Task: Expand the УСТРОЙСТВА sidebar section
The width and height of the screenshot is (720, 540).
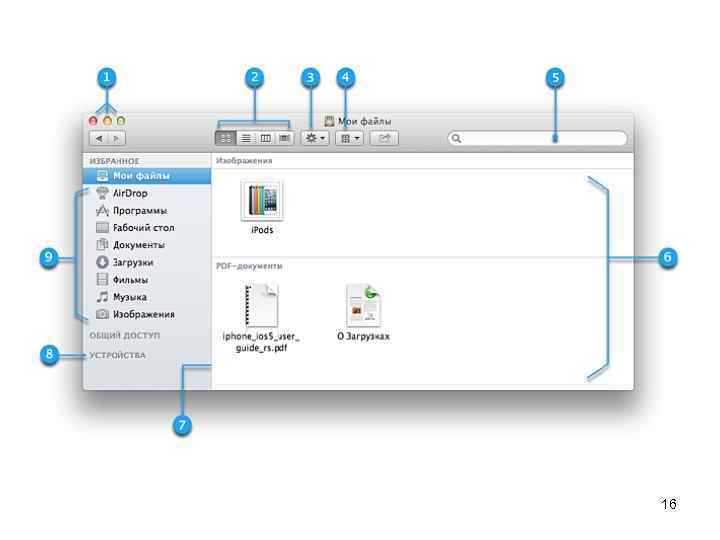Action: [x=118, y=355]
